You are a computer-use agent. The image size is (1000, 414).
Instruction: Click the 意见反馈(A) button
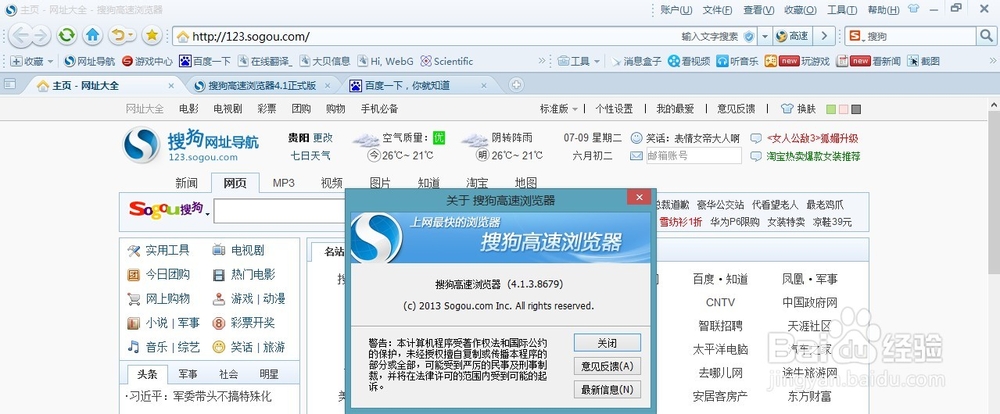click(607, 366)
